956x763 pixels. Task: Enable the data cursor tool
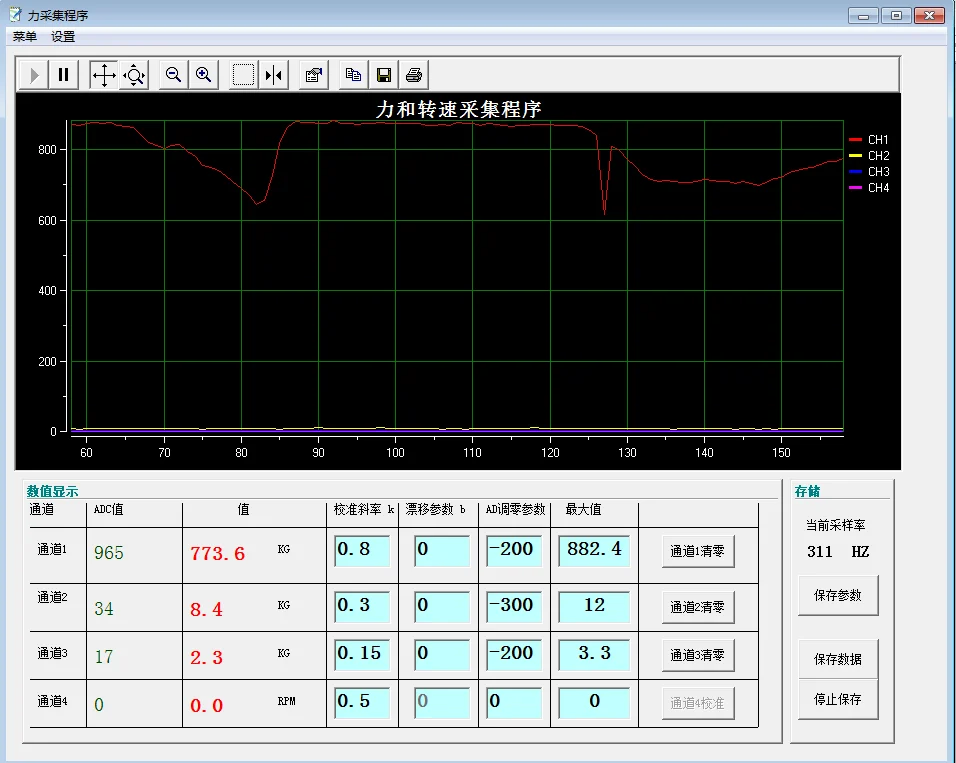pos(274,75)
